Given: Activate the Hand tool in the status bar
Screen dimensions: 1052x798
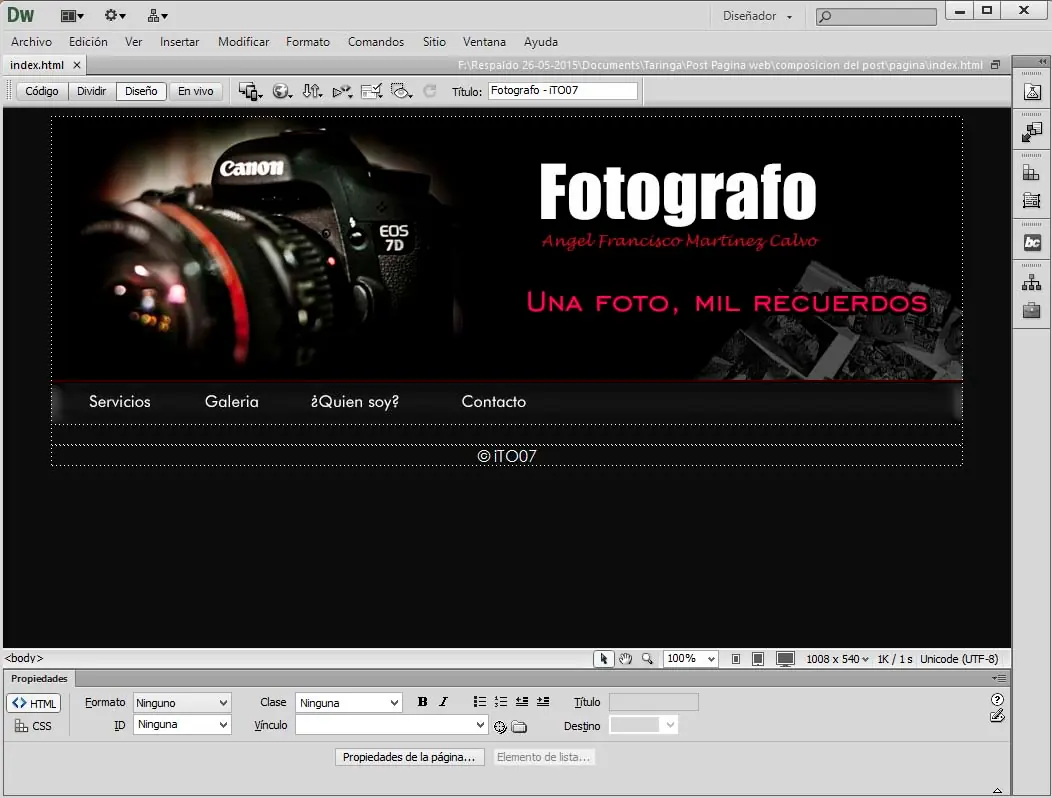Looking at the screenshot, I should pos(625,659).
